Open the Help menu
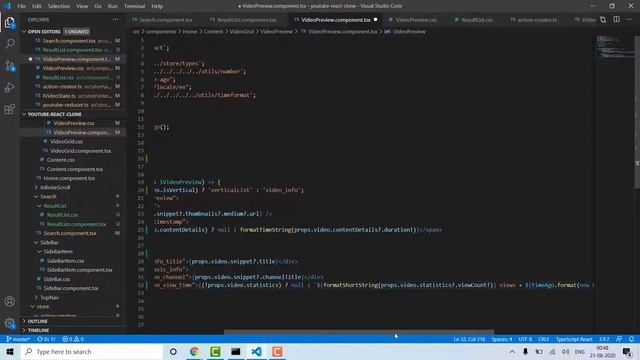The height and width of the screenshot is (360, 640). coord(157,6)
